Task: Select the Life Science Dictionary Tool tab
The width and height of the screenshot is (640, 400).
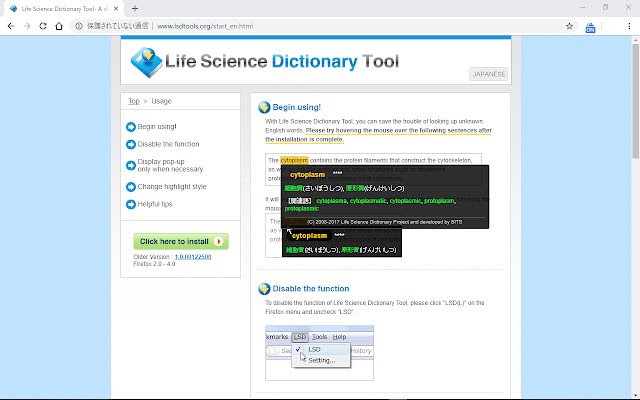Action: point(64,9)
